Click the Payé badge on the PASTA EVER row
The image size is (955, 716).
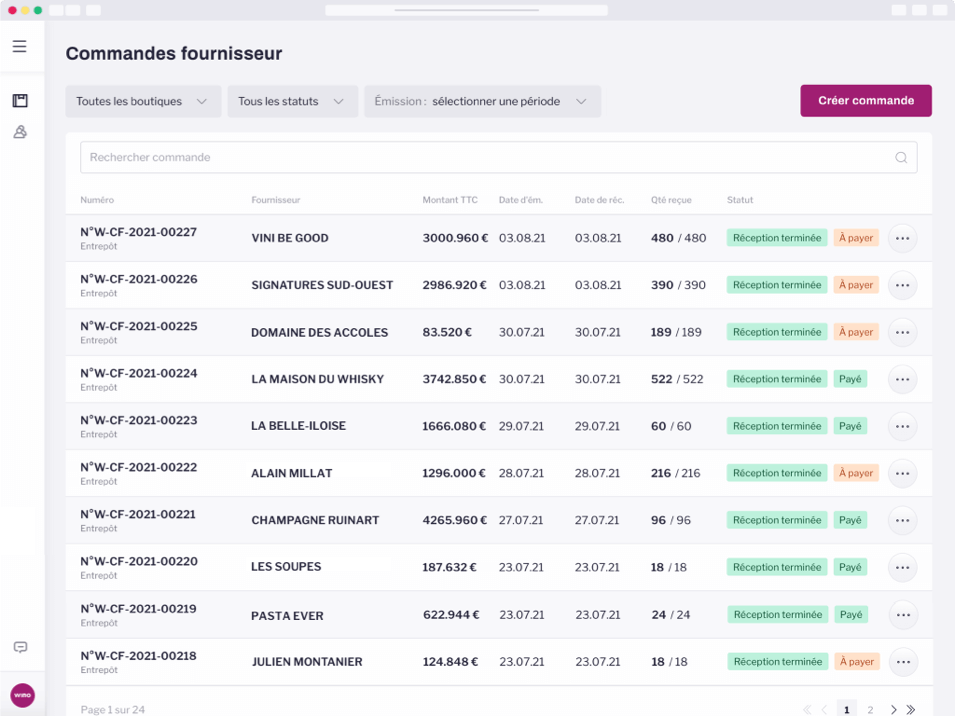point(849,614)
